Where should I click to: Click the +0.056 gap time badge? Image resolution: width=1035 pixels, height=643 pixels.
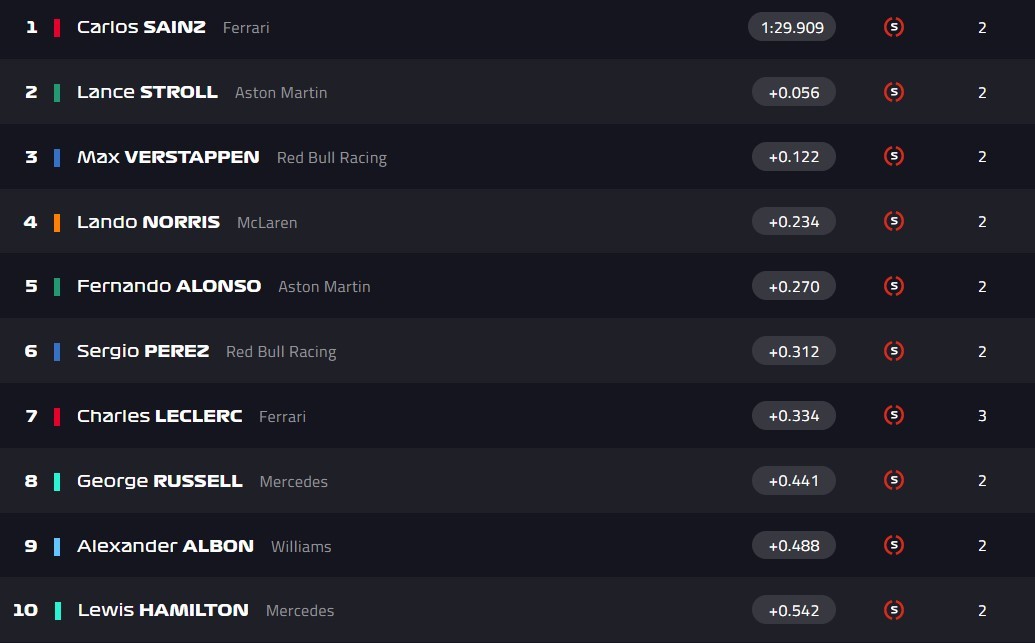pos(793,92)
